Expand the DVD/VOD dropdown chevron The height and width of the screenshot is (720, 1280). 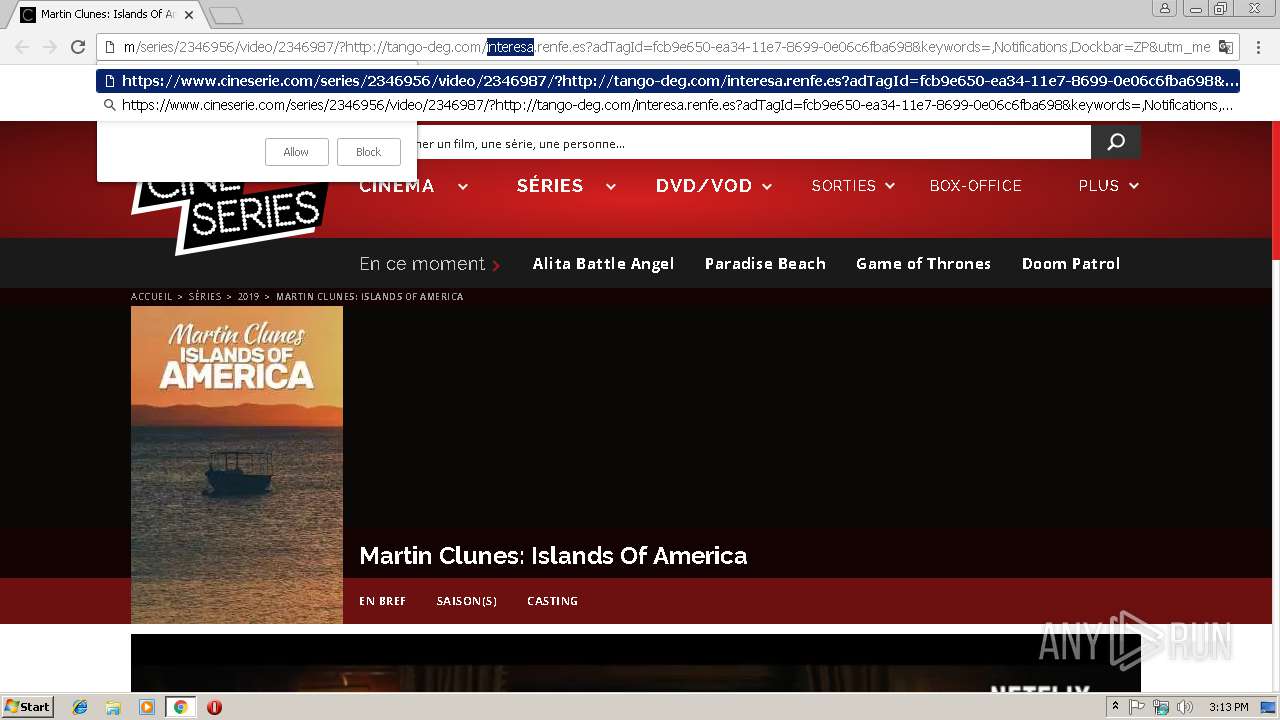pyautogui.click(x=767, y=187)
